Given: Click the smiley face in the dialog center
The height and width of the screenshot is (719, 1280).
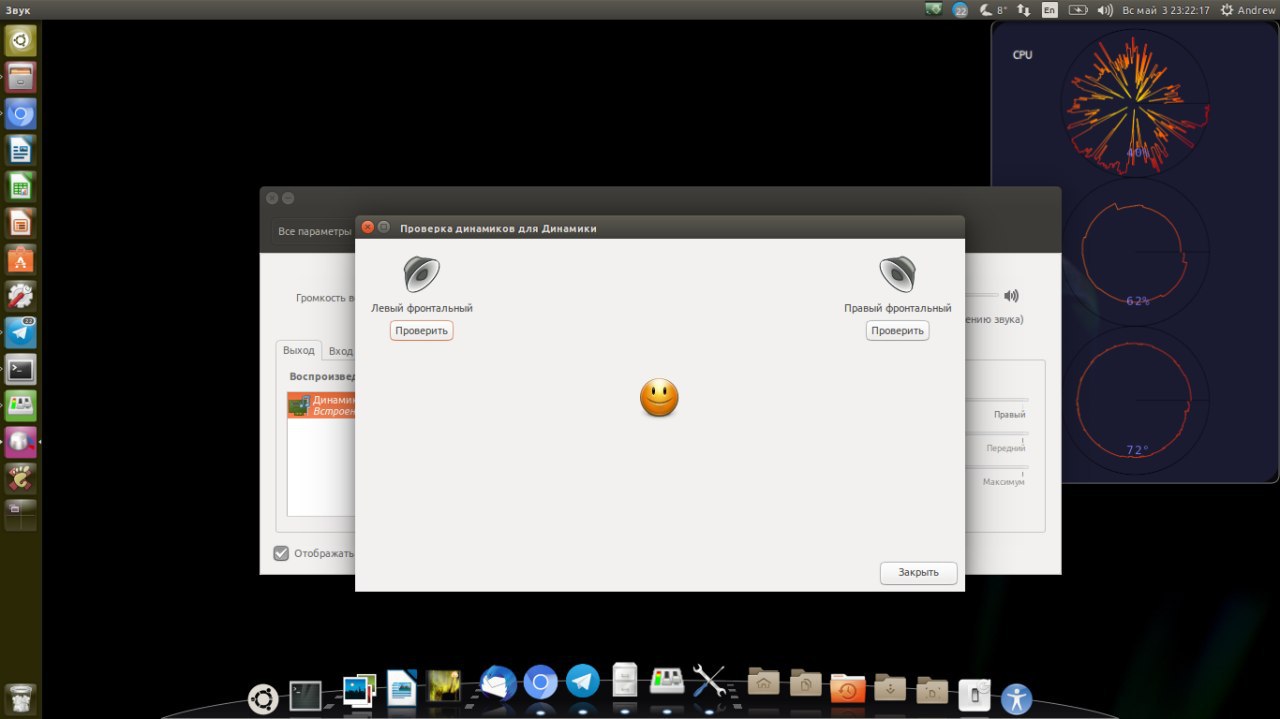Looking at the screenshot, I should pyautogui.click(x=659, y=398).
